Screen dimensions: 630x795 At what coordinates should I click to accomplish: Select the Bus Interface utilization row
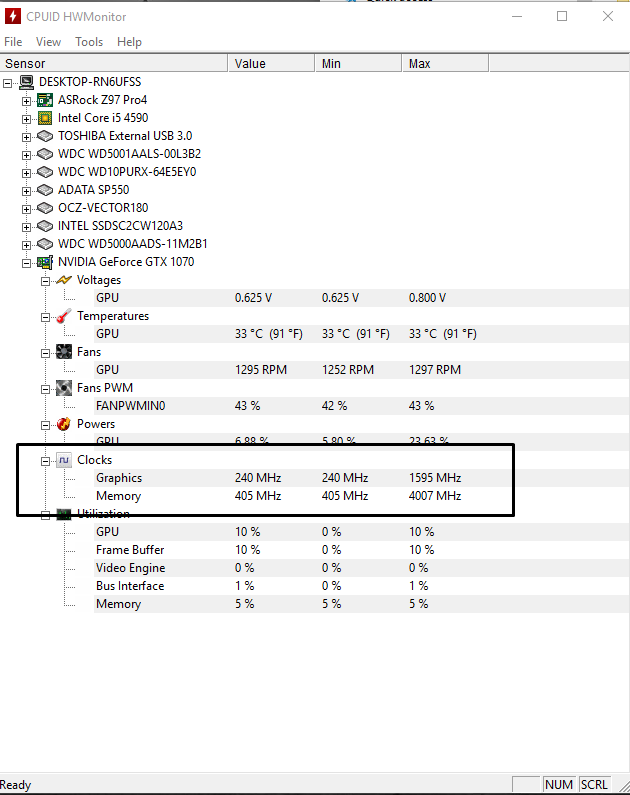pyautogui.click(x=130, y=586)
